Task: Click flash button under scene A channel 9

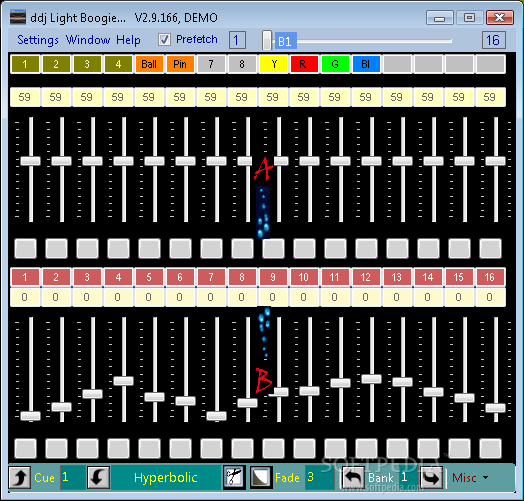Action: [273, 248]
